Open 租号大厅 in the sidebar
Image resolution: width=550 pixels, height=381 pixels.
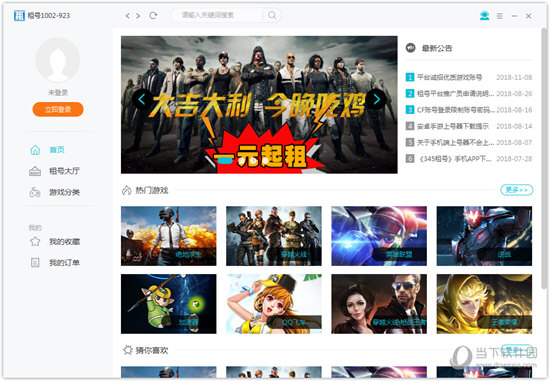(x=54, y=171)
